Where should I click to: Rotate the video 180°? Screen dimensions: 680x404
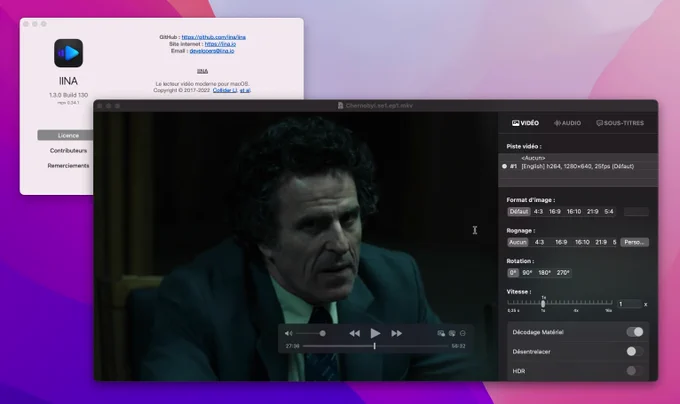coord(544,273)
